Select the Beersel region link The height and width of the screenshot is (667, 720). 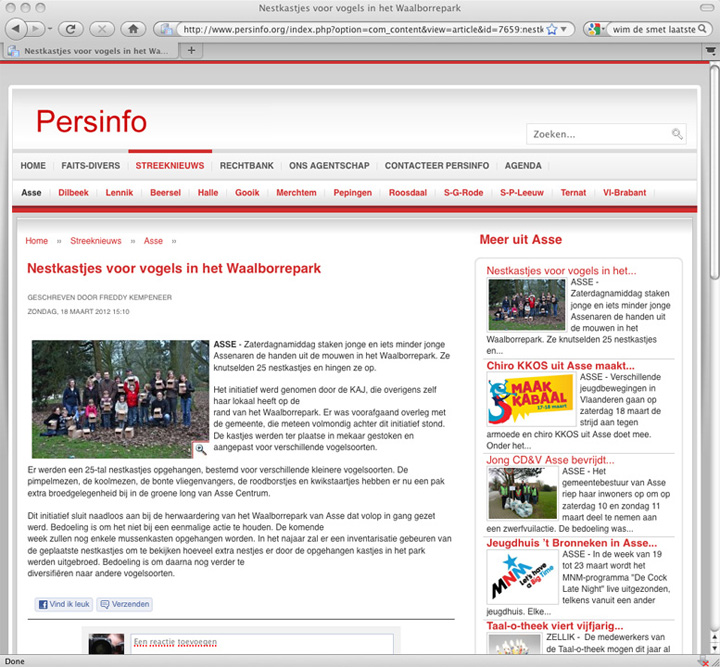165,193
